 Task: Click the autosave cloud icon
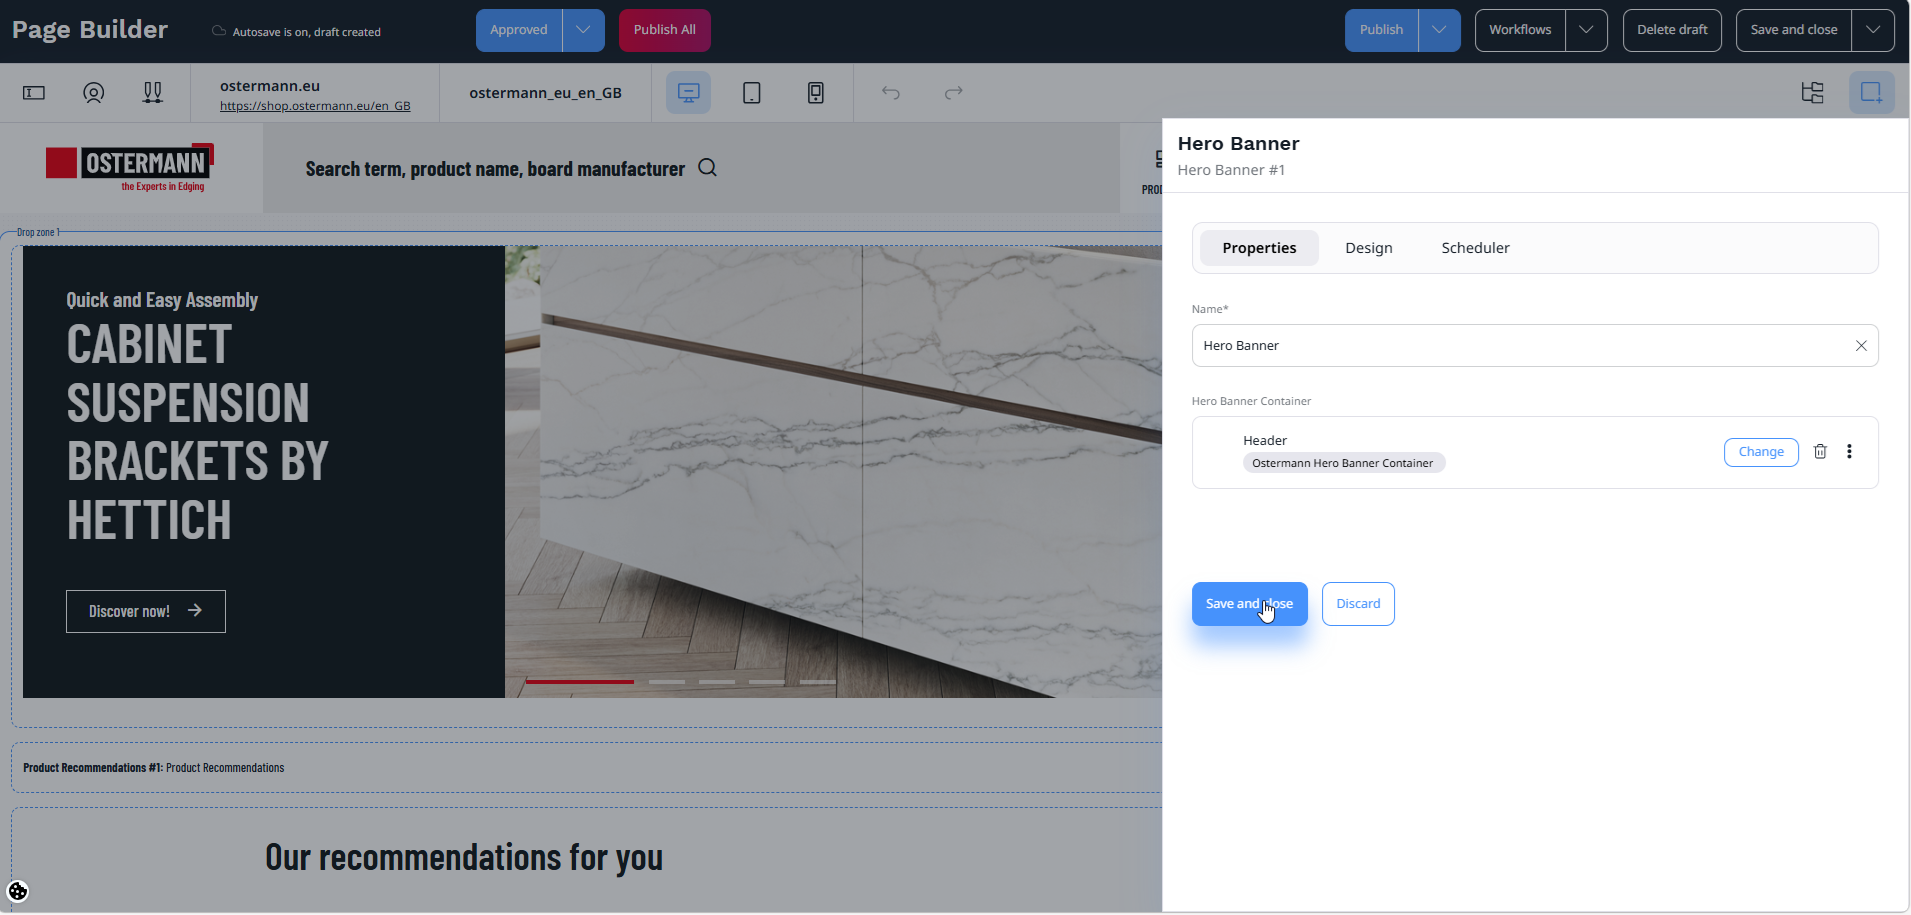pyautogui.click(x=219, y=31)
